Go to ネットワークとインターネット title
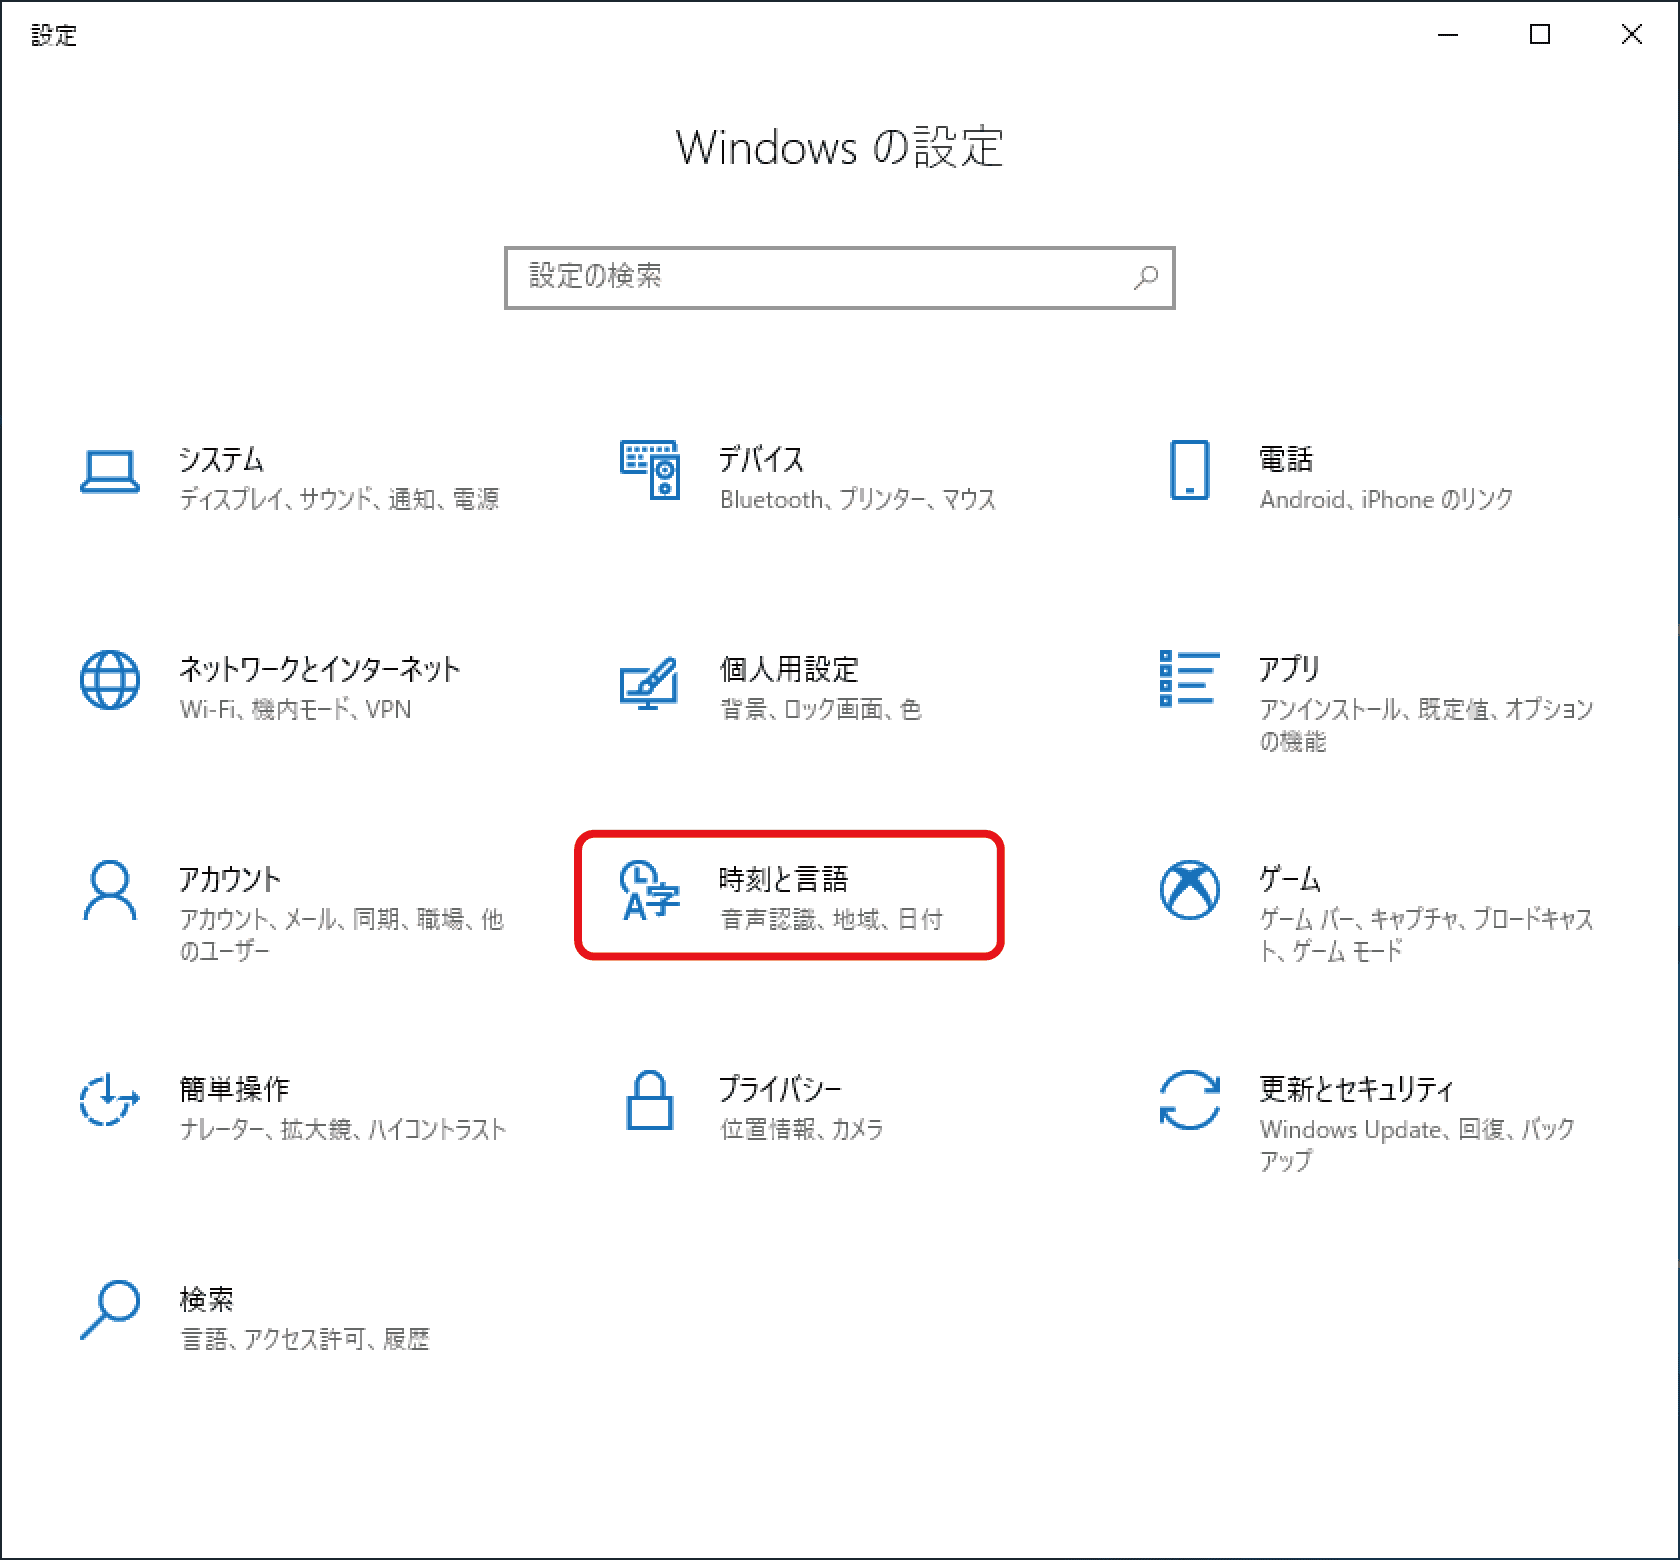Viewport: 1680px width, 1560px height. 320,670
